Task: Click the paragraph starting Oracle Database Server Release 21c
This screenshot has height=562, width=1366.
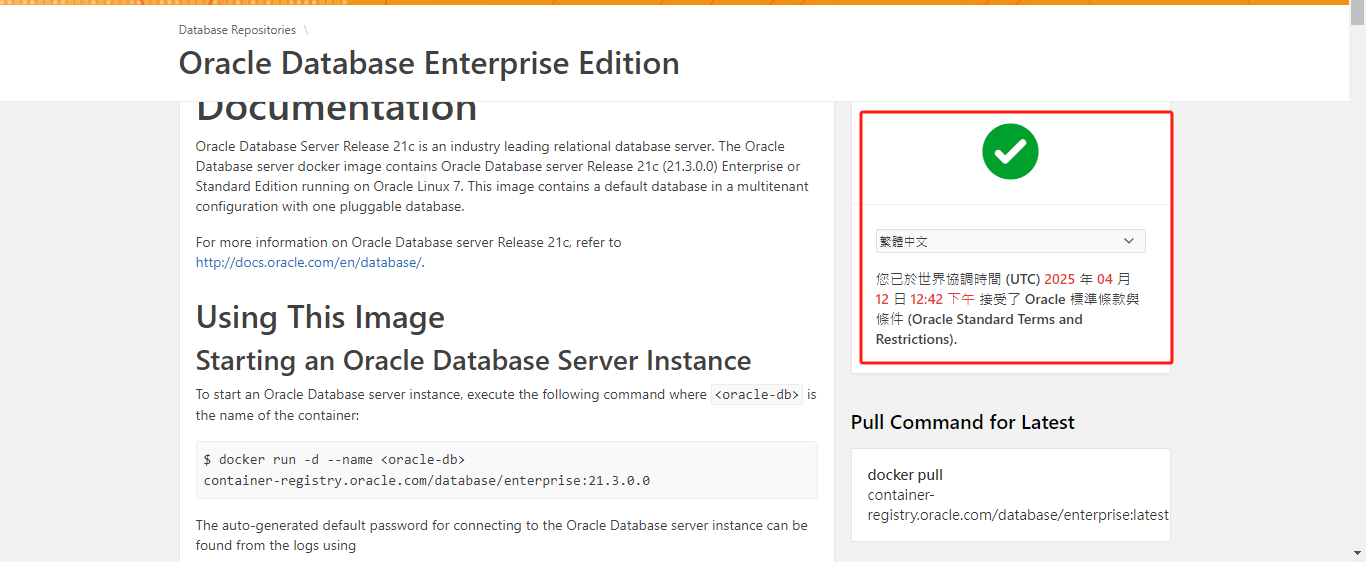Action: 502,176
